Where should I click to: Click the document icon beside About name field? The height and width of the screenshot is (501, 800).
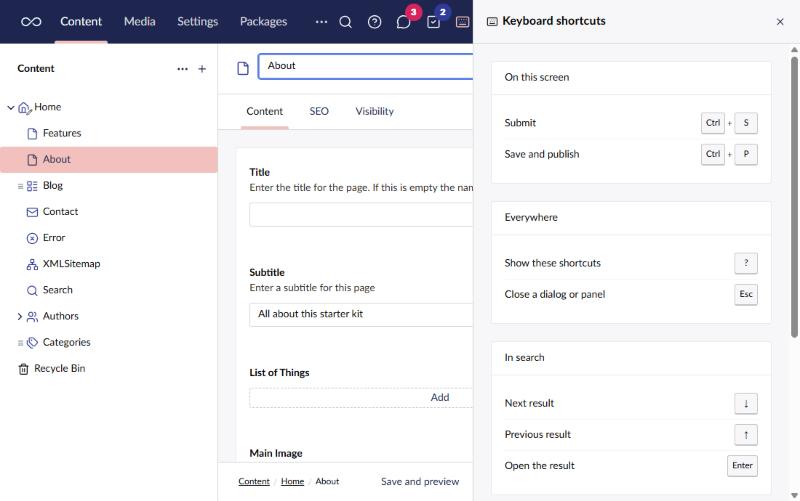tap(243, 68)
